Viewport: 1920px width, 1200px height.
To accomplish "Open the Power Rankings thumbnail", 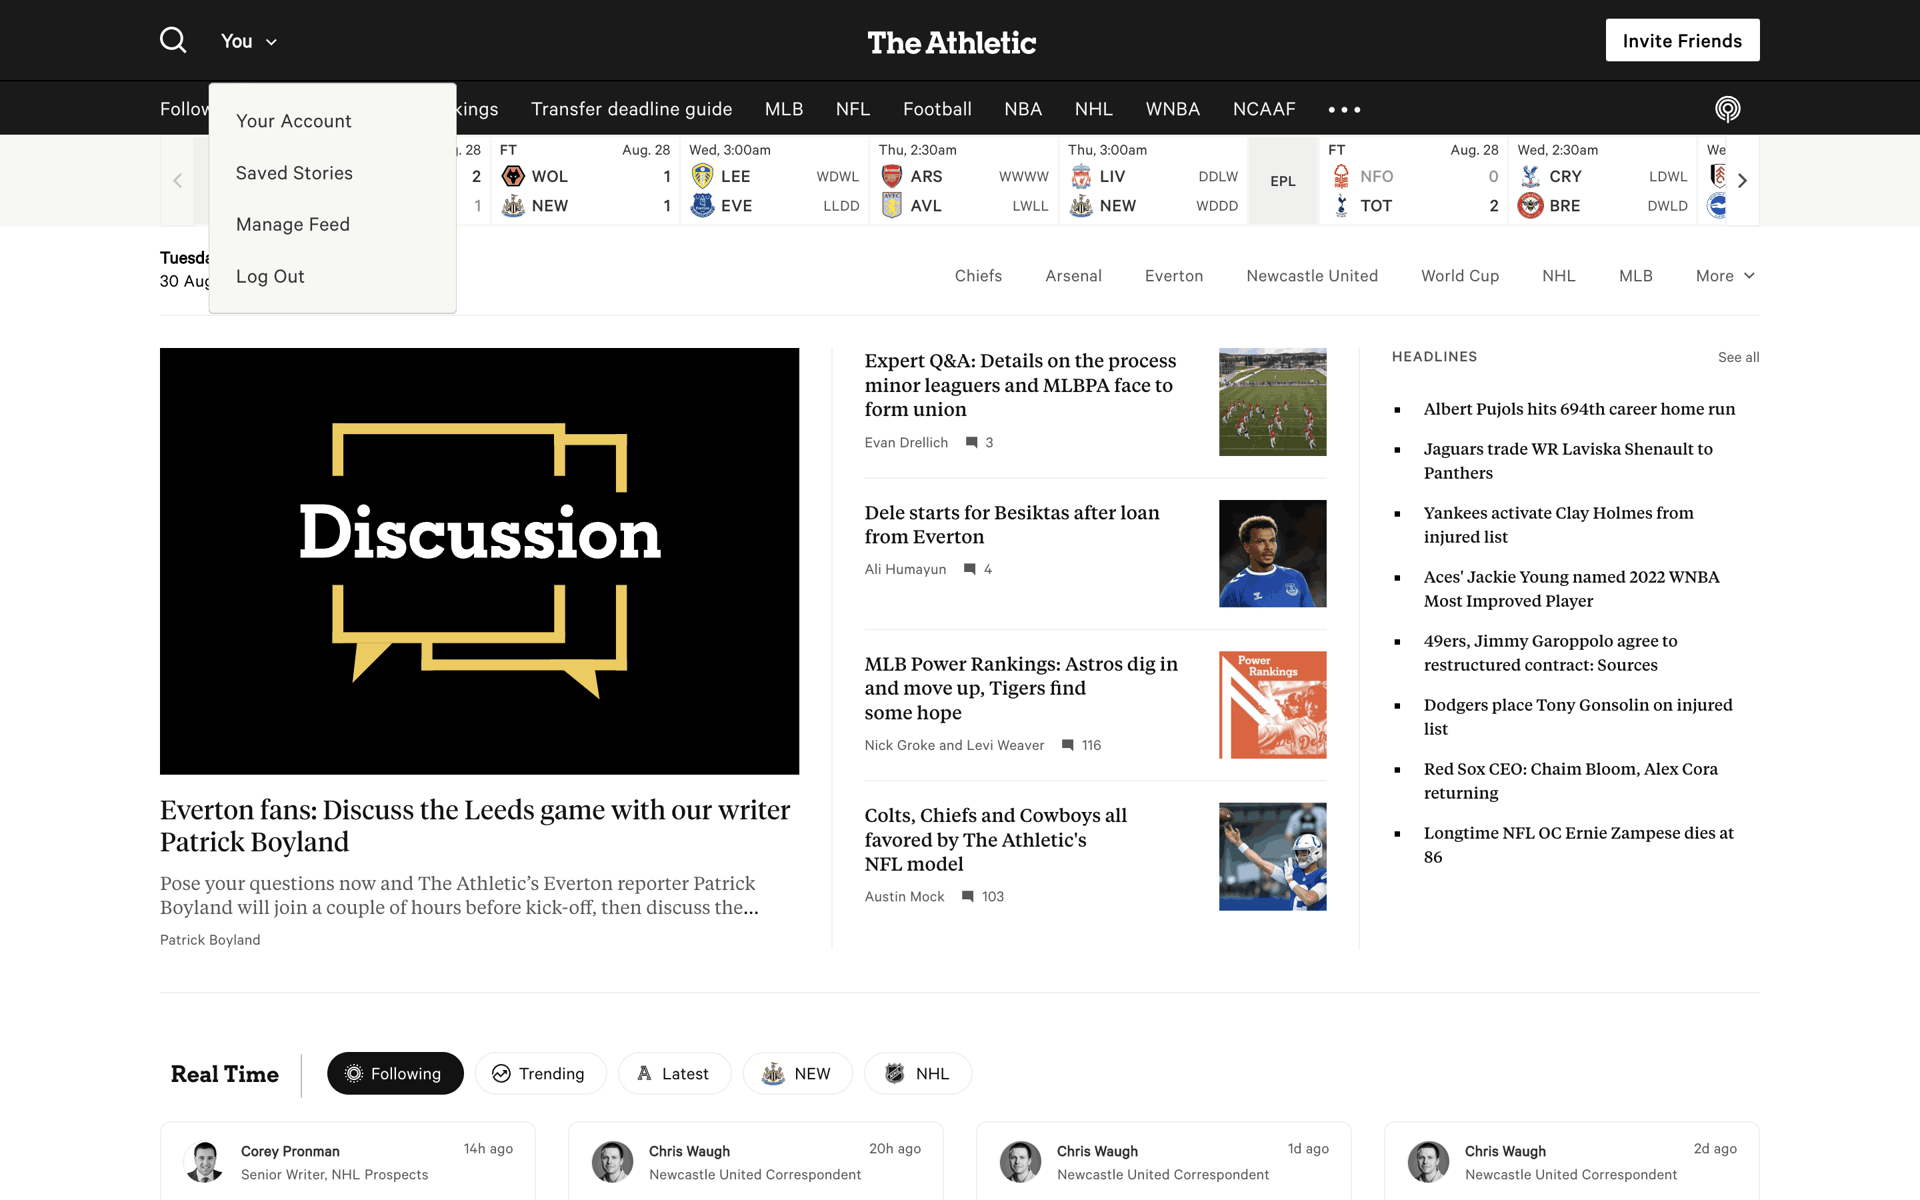I will coord(1272,705).
